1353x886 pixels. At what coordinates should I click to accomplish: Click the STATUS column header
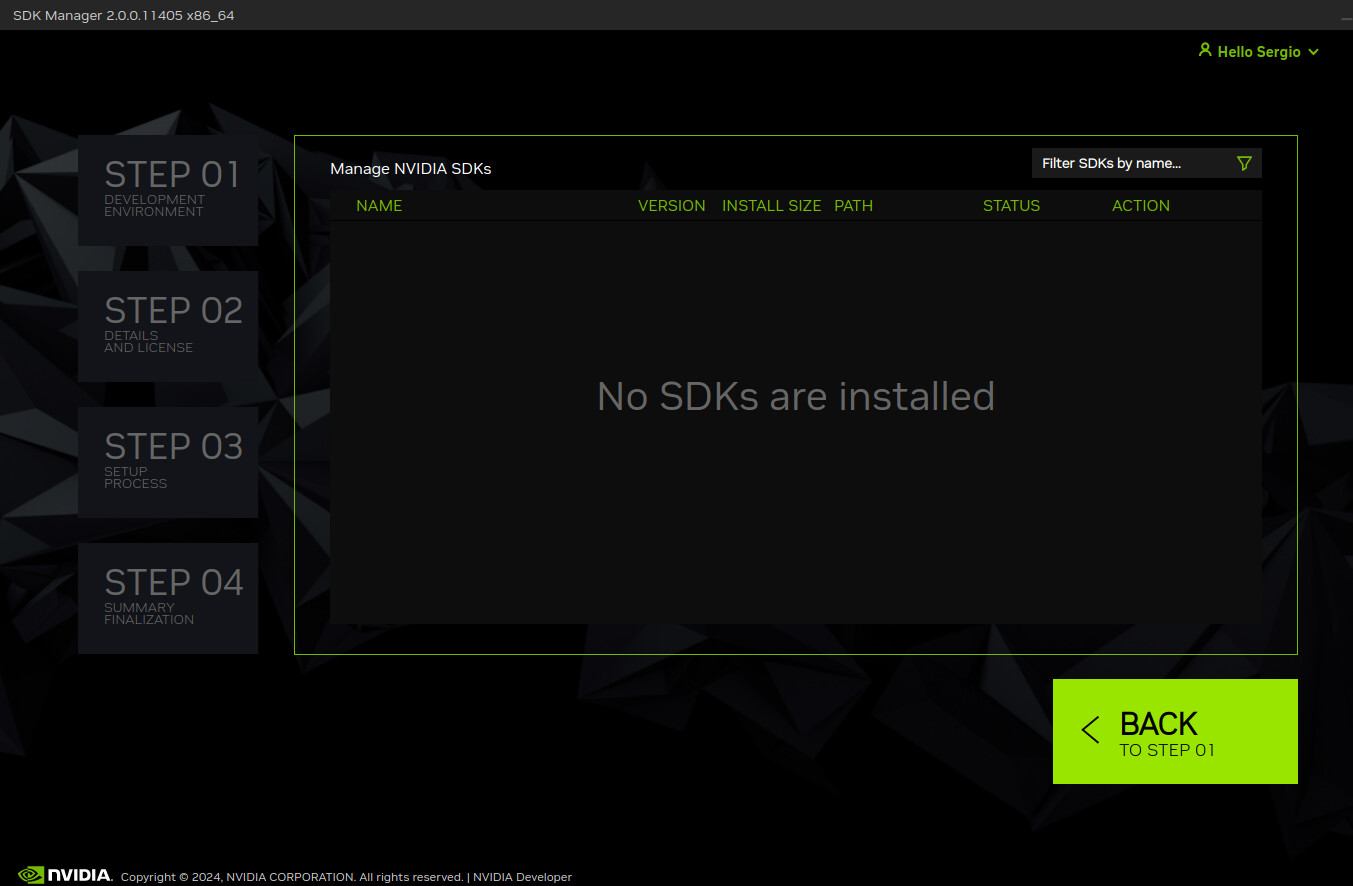click(x=1011, y=206)
